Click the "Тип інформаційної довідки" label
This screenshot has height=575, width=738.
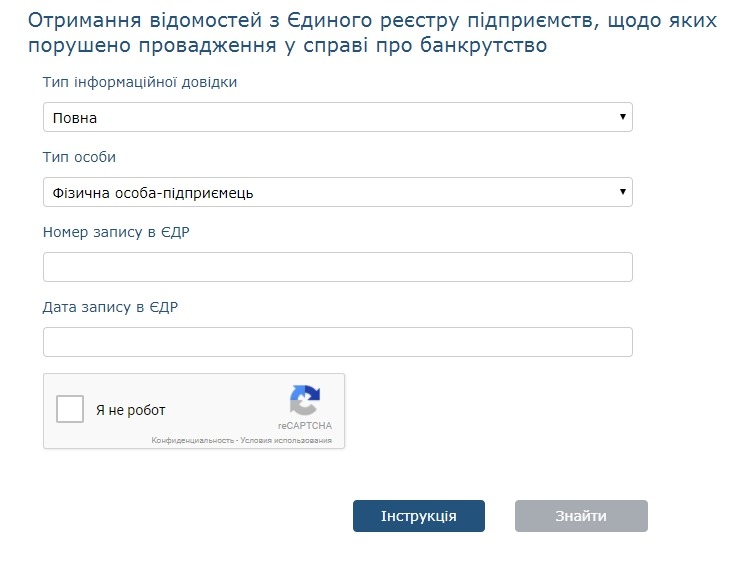pos(140,82)
